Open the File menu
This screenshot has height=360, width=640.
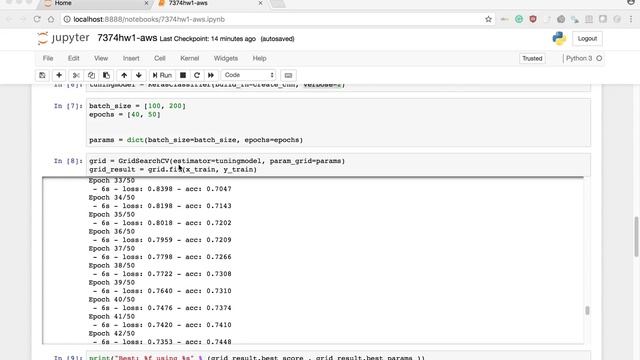(x=48, y=58)
